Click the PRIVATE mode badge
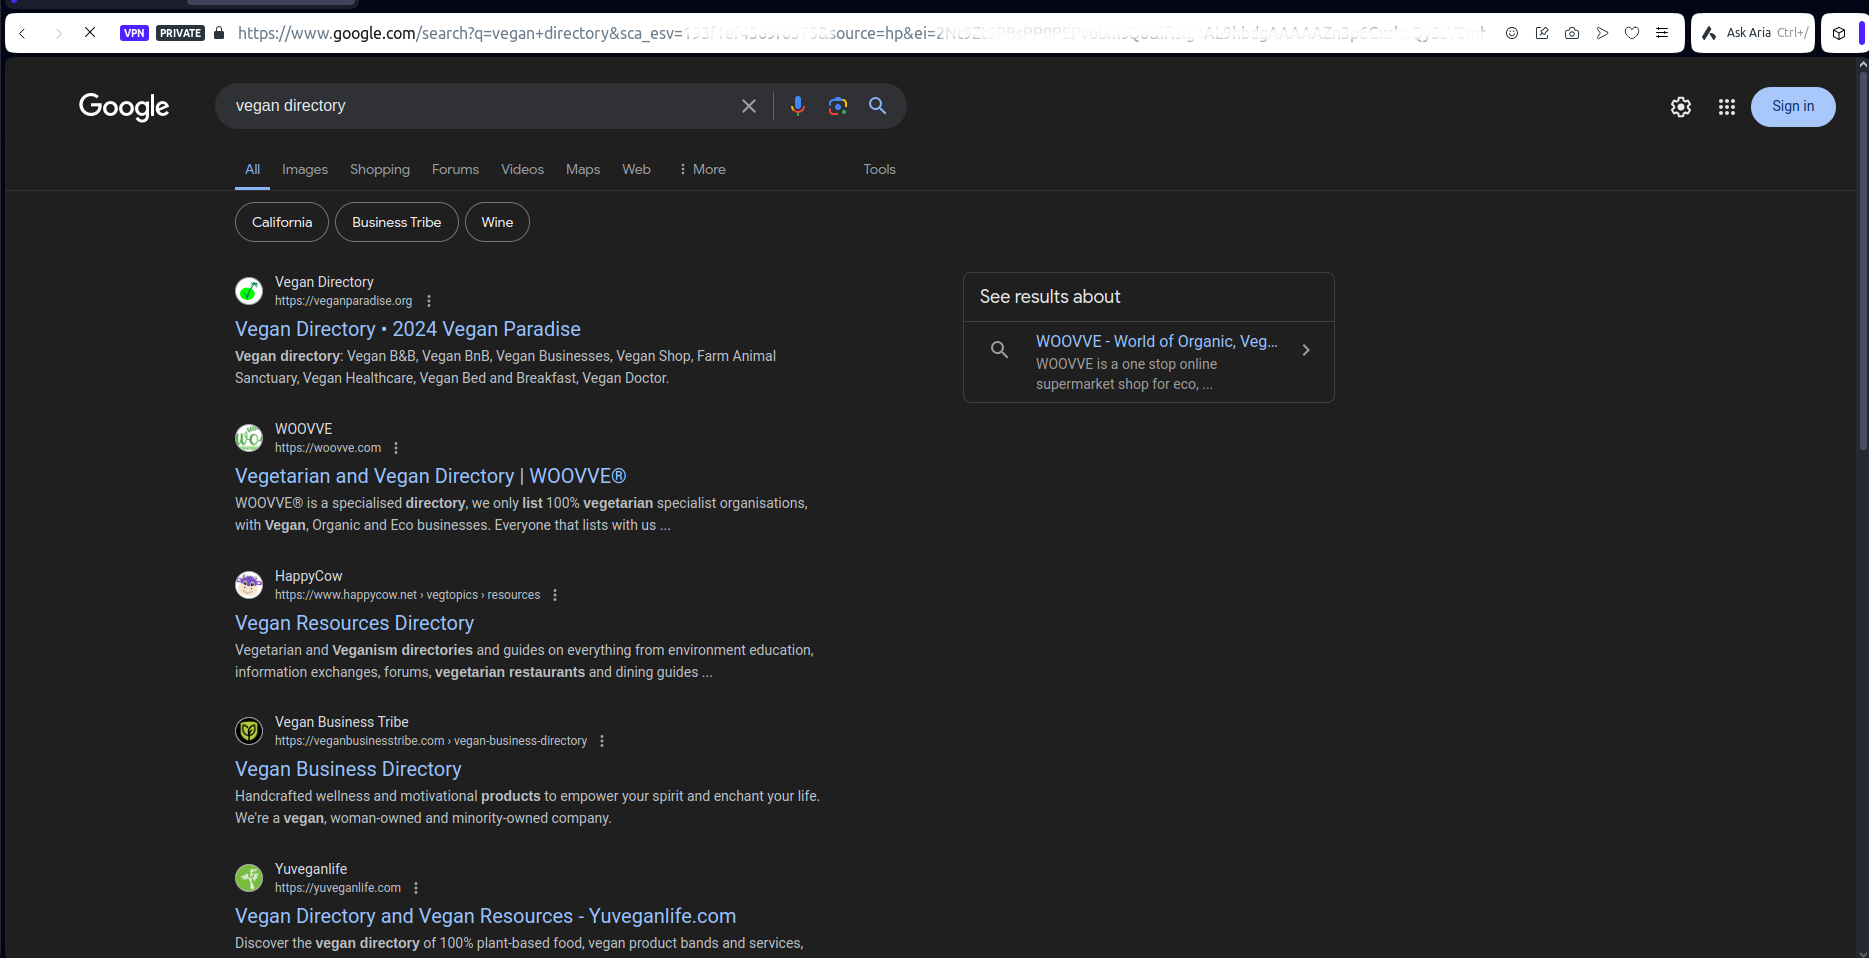The width and height of the screenshot is (1869, 958). [181, 33]
